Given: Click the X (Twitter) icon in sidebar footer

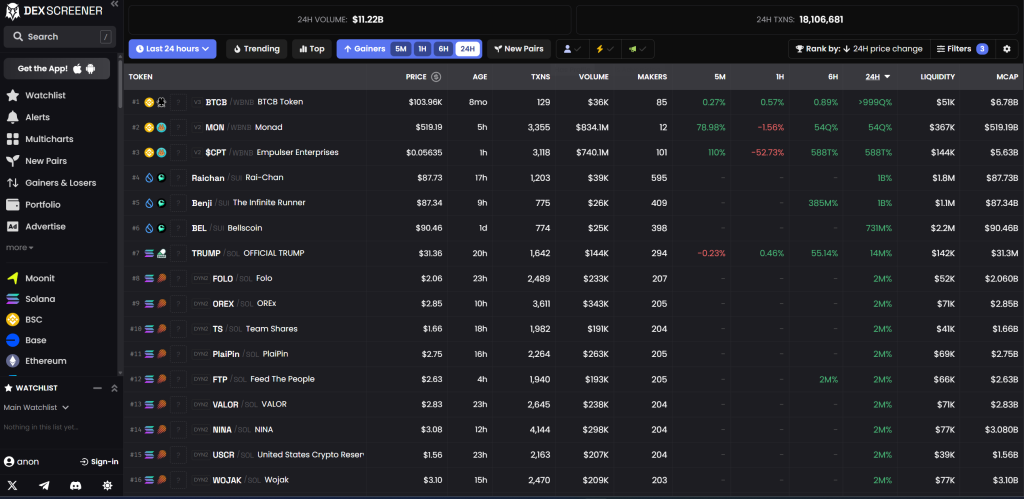Looking at the screenshot, I should coord(12,485).
